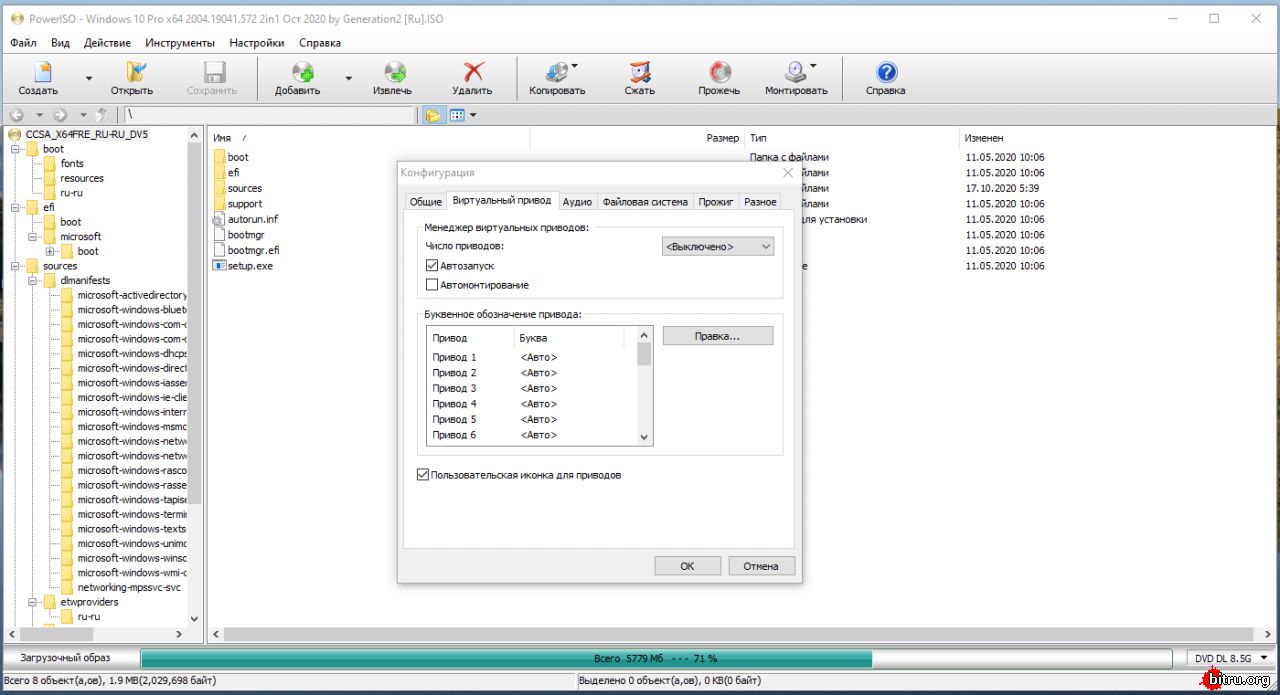Screen dimensions: 1280x695
Task: Select CCSA_X64FRE_RU-RU_DV5 disc root icon
Action: tap(15, 134)
